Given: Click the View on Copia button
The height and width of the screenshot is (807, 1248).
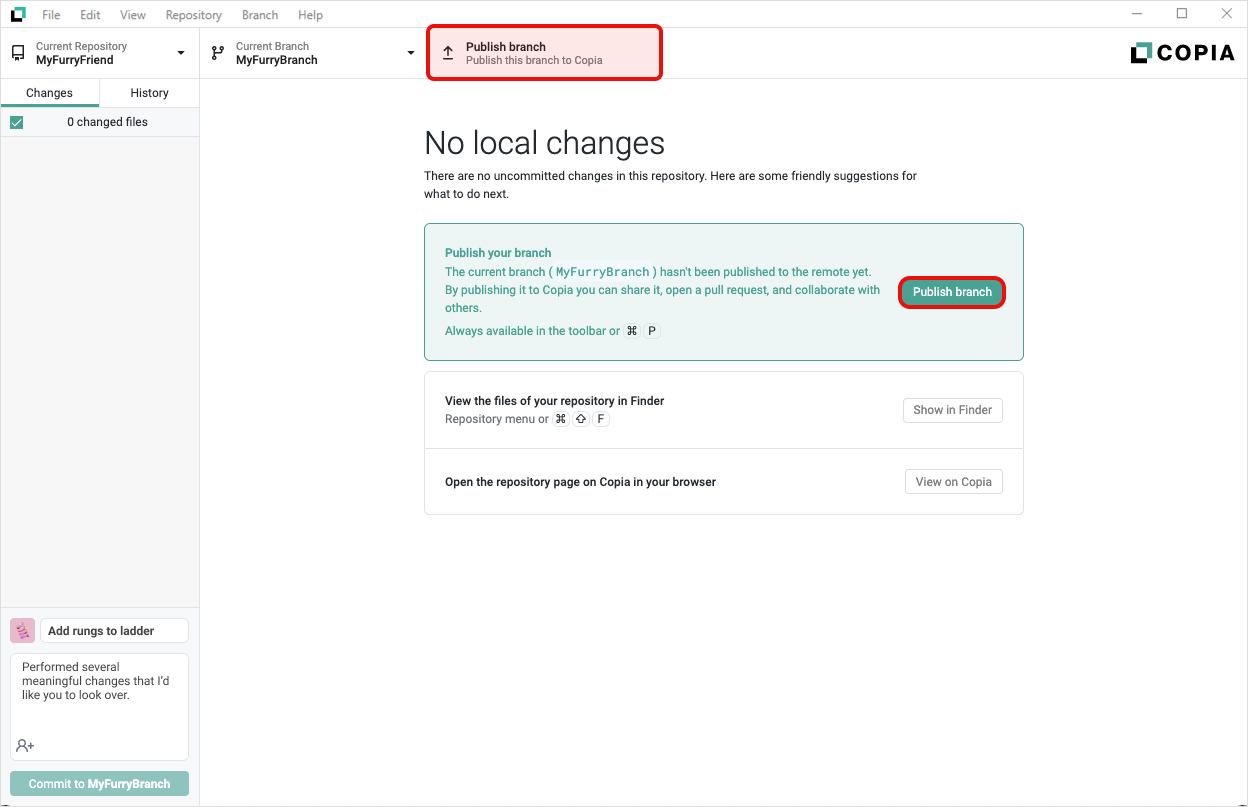Looking at the screenshot, I should (x=953, y=482).
